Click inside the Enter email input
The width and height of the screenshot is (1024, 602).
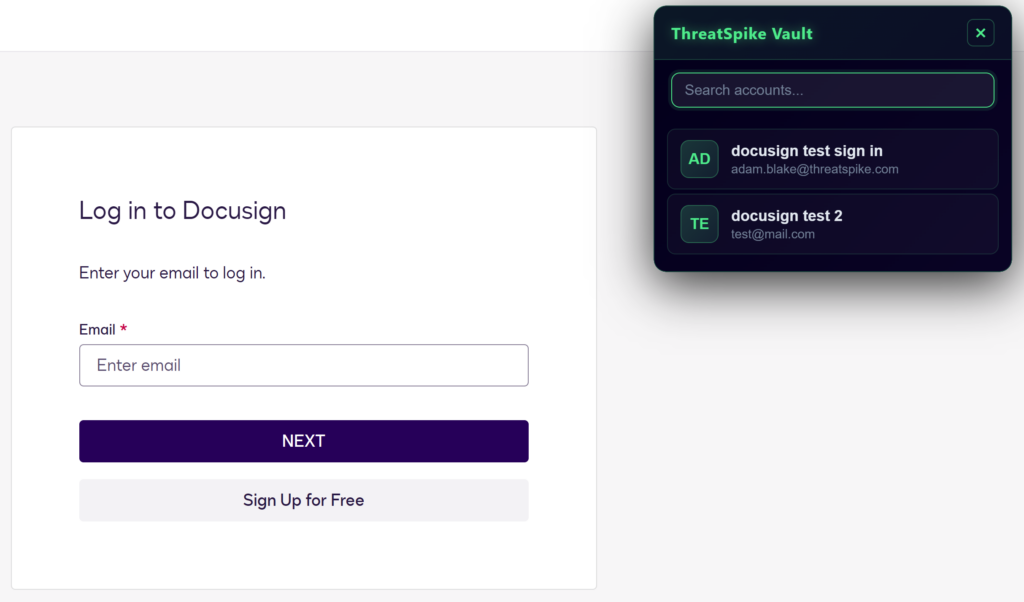point(303,365)
